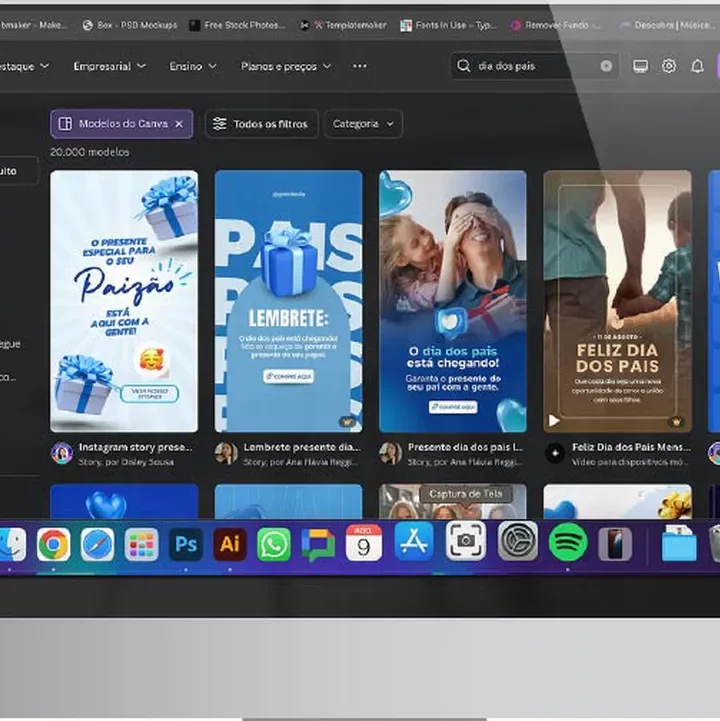
Task: Expand the Destaque menu
Action: click(24, 66)
